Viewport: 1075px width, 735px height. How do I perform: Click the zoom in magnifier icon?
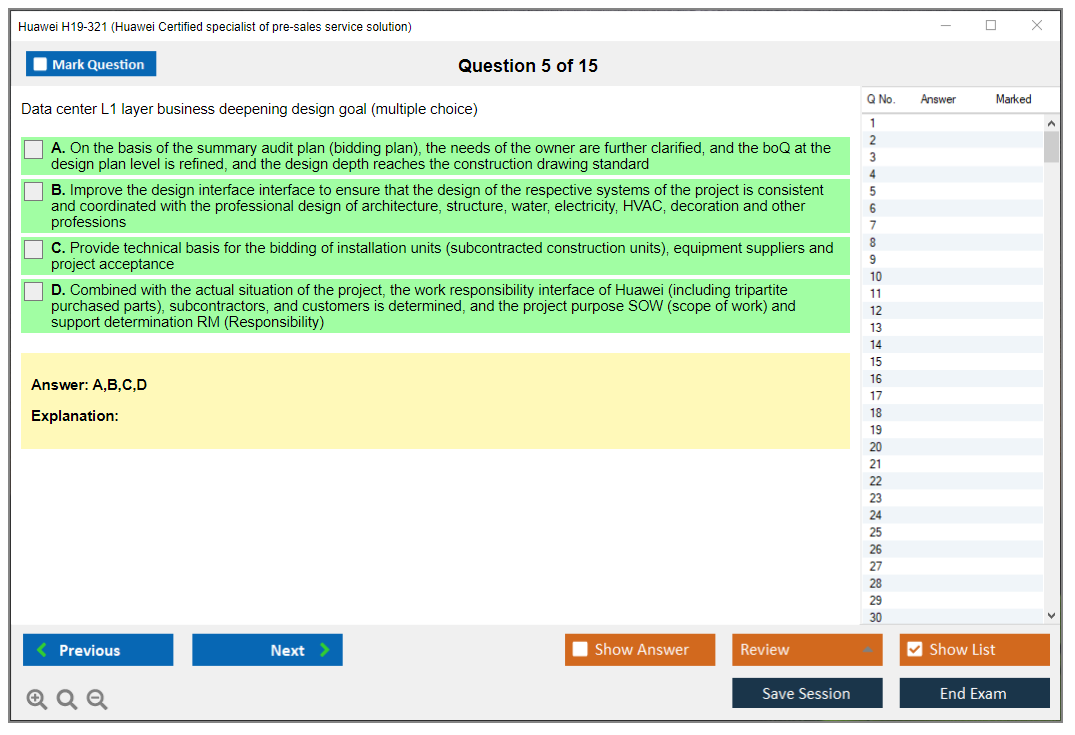37,700
